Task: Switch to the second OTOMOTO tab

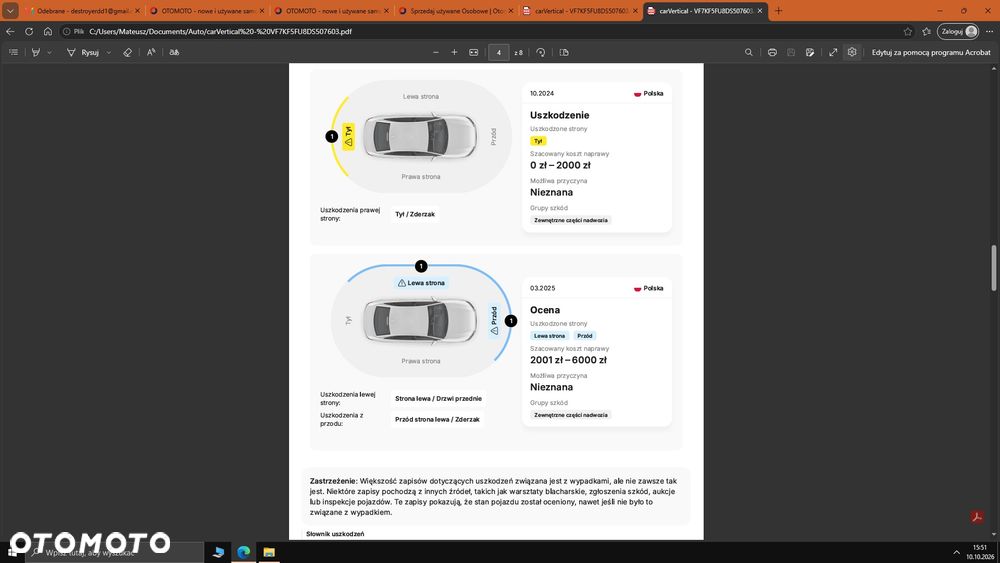Action: point(332,11)
